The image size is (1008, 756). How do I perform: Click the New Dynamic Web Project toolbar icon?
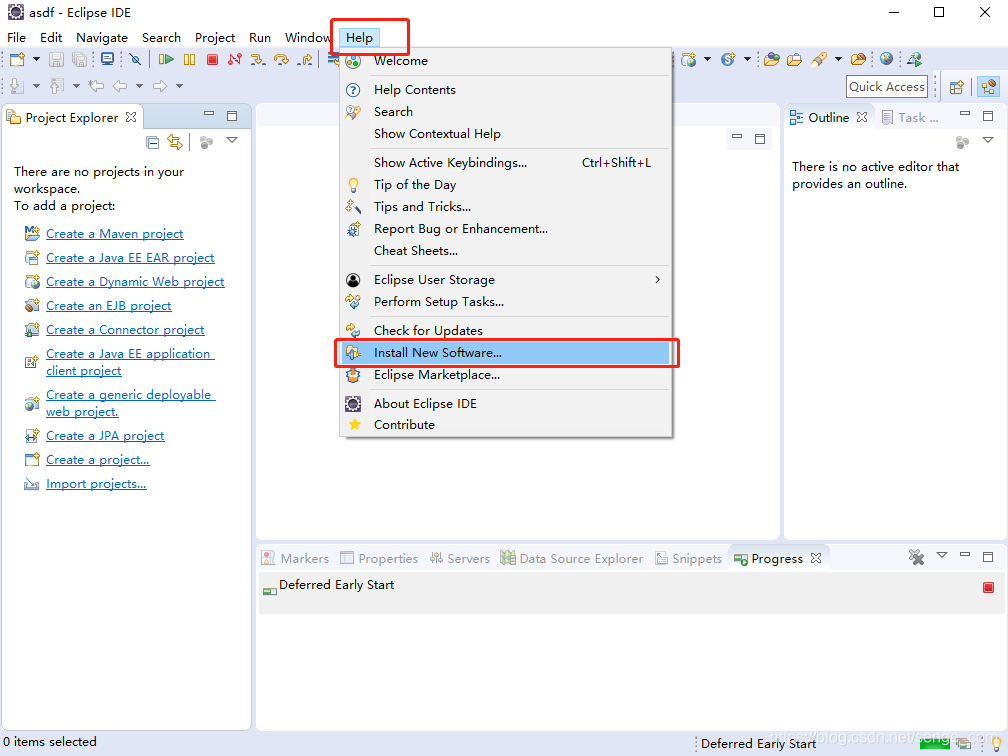coord(688,60)
